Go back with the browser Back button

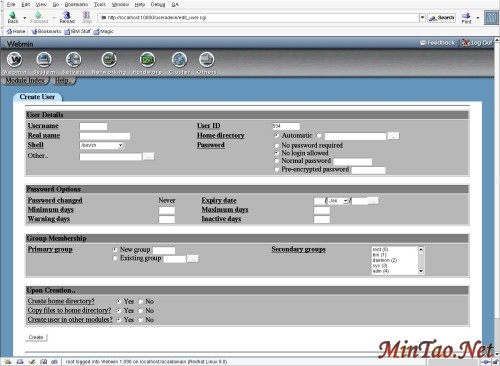[x=13, y=17]
